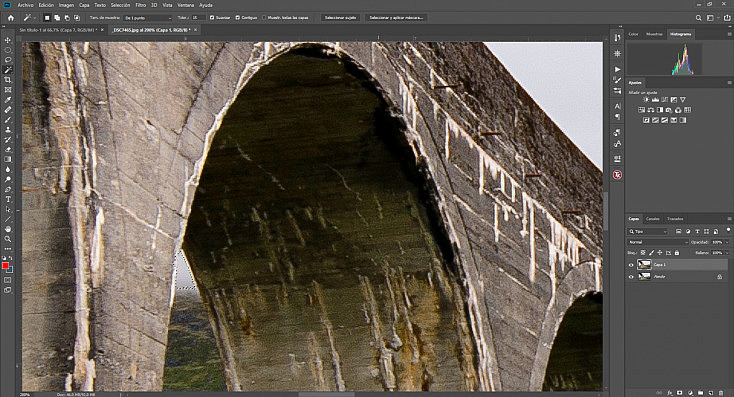The height and width of the screenshot is (397, 734).
Task: Select the Line tool
Action: coord(8,219)
